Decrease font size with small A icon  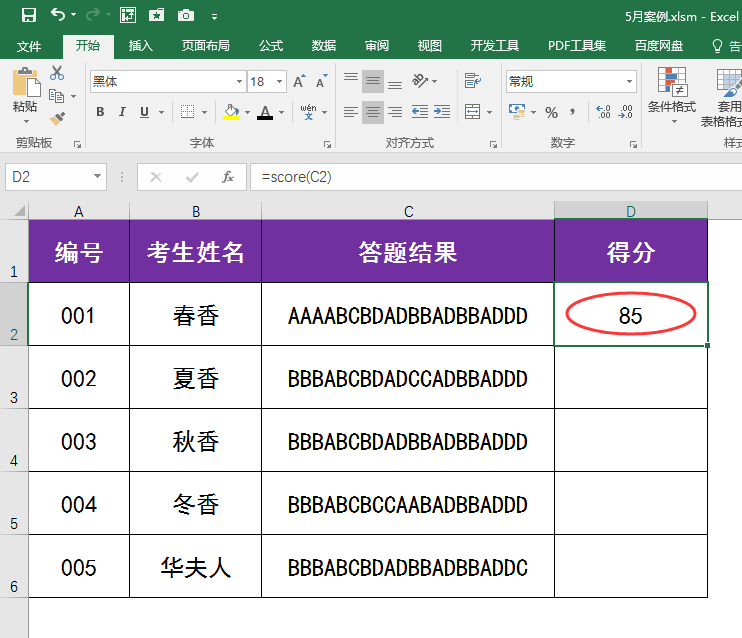click(x=322, y=81)
